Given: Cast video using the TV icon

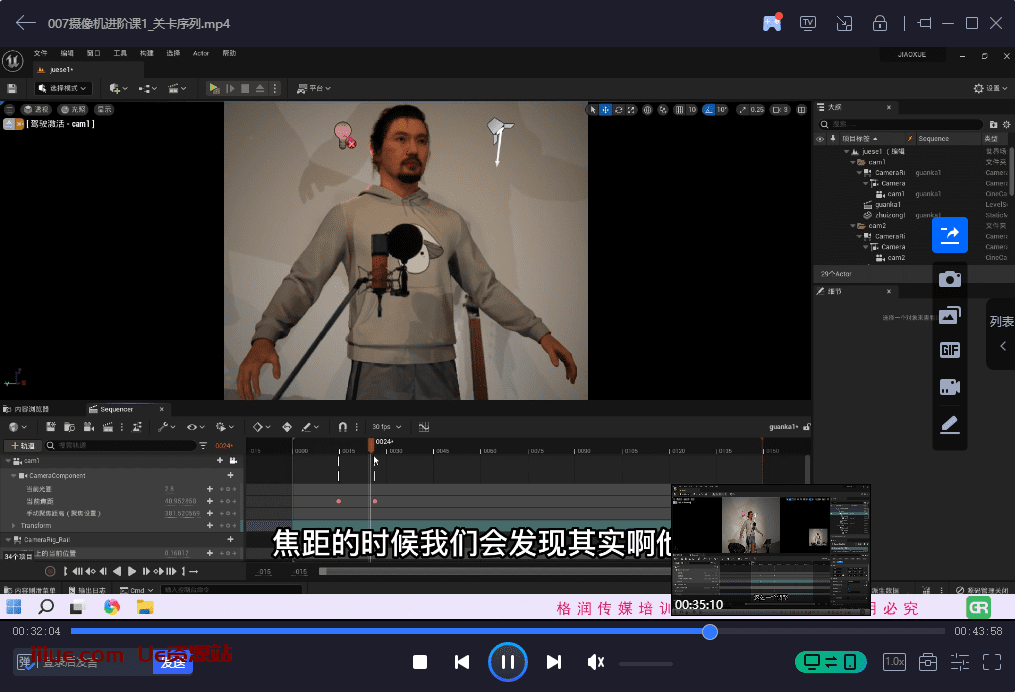Looking at the screenshot, I should [808, 23].
